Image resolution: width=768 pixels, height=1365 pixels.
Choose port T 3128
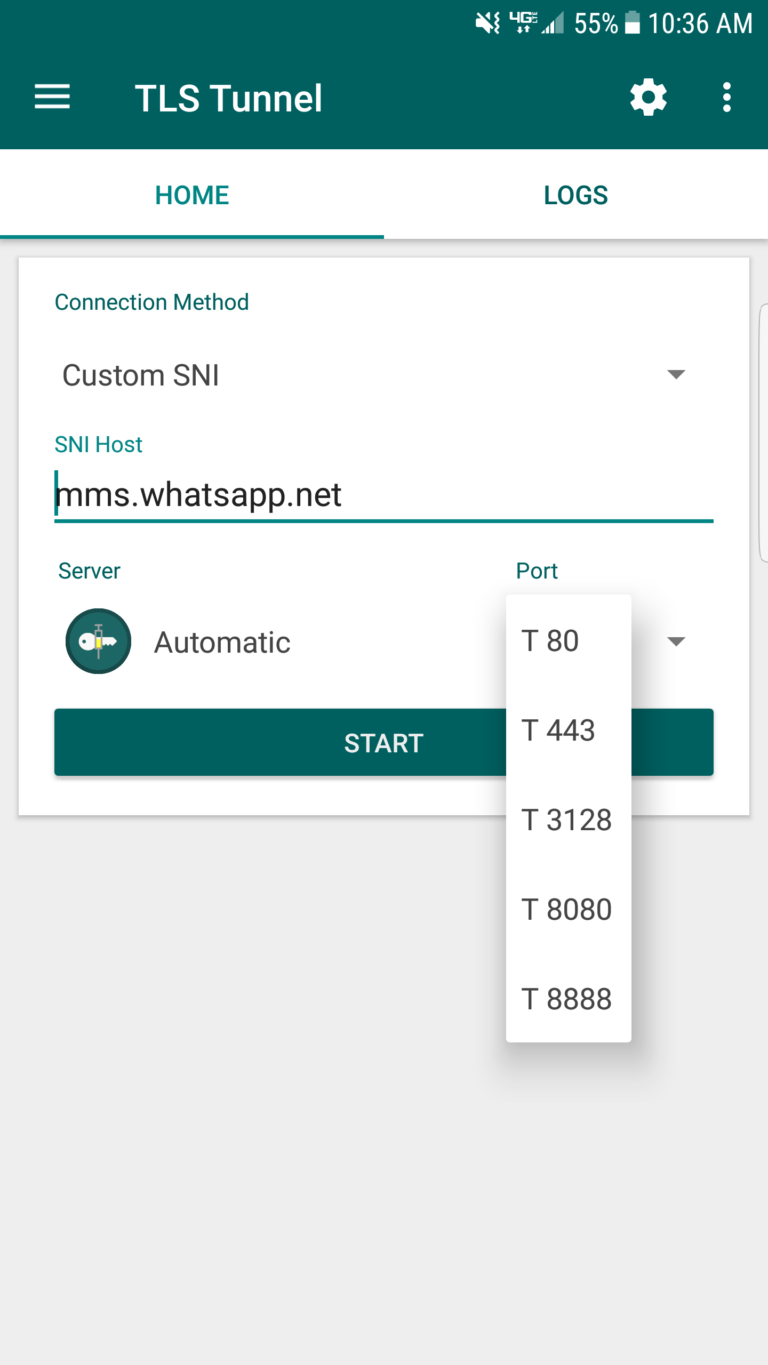click(567, 820)
